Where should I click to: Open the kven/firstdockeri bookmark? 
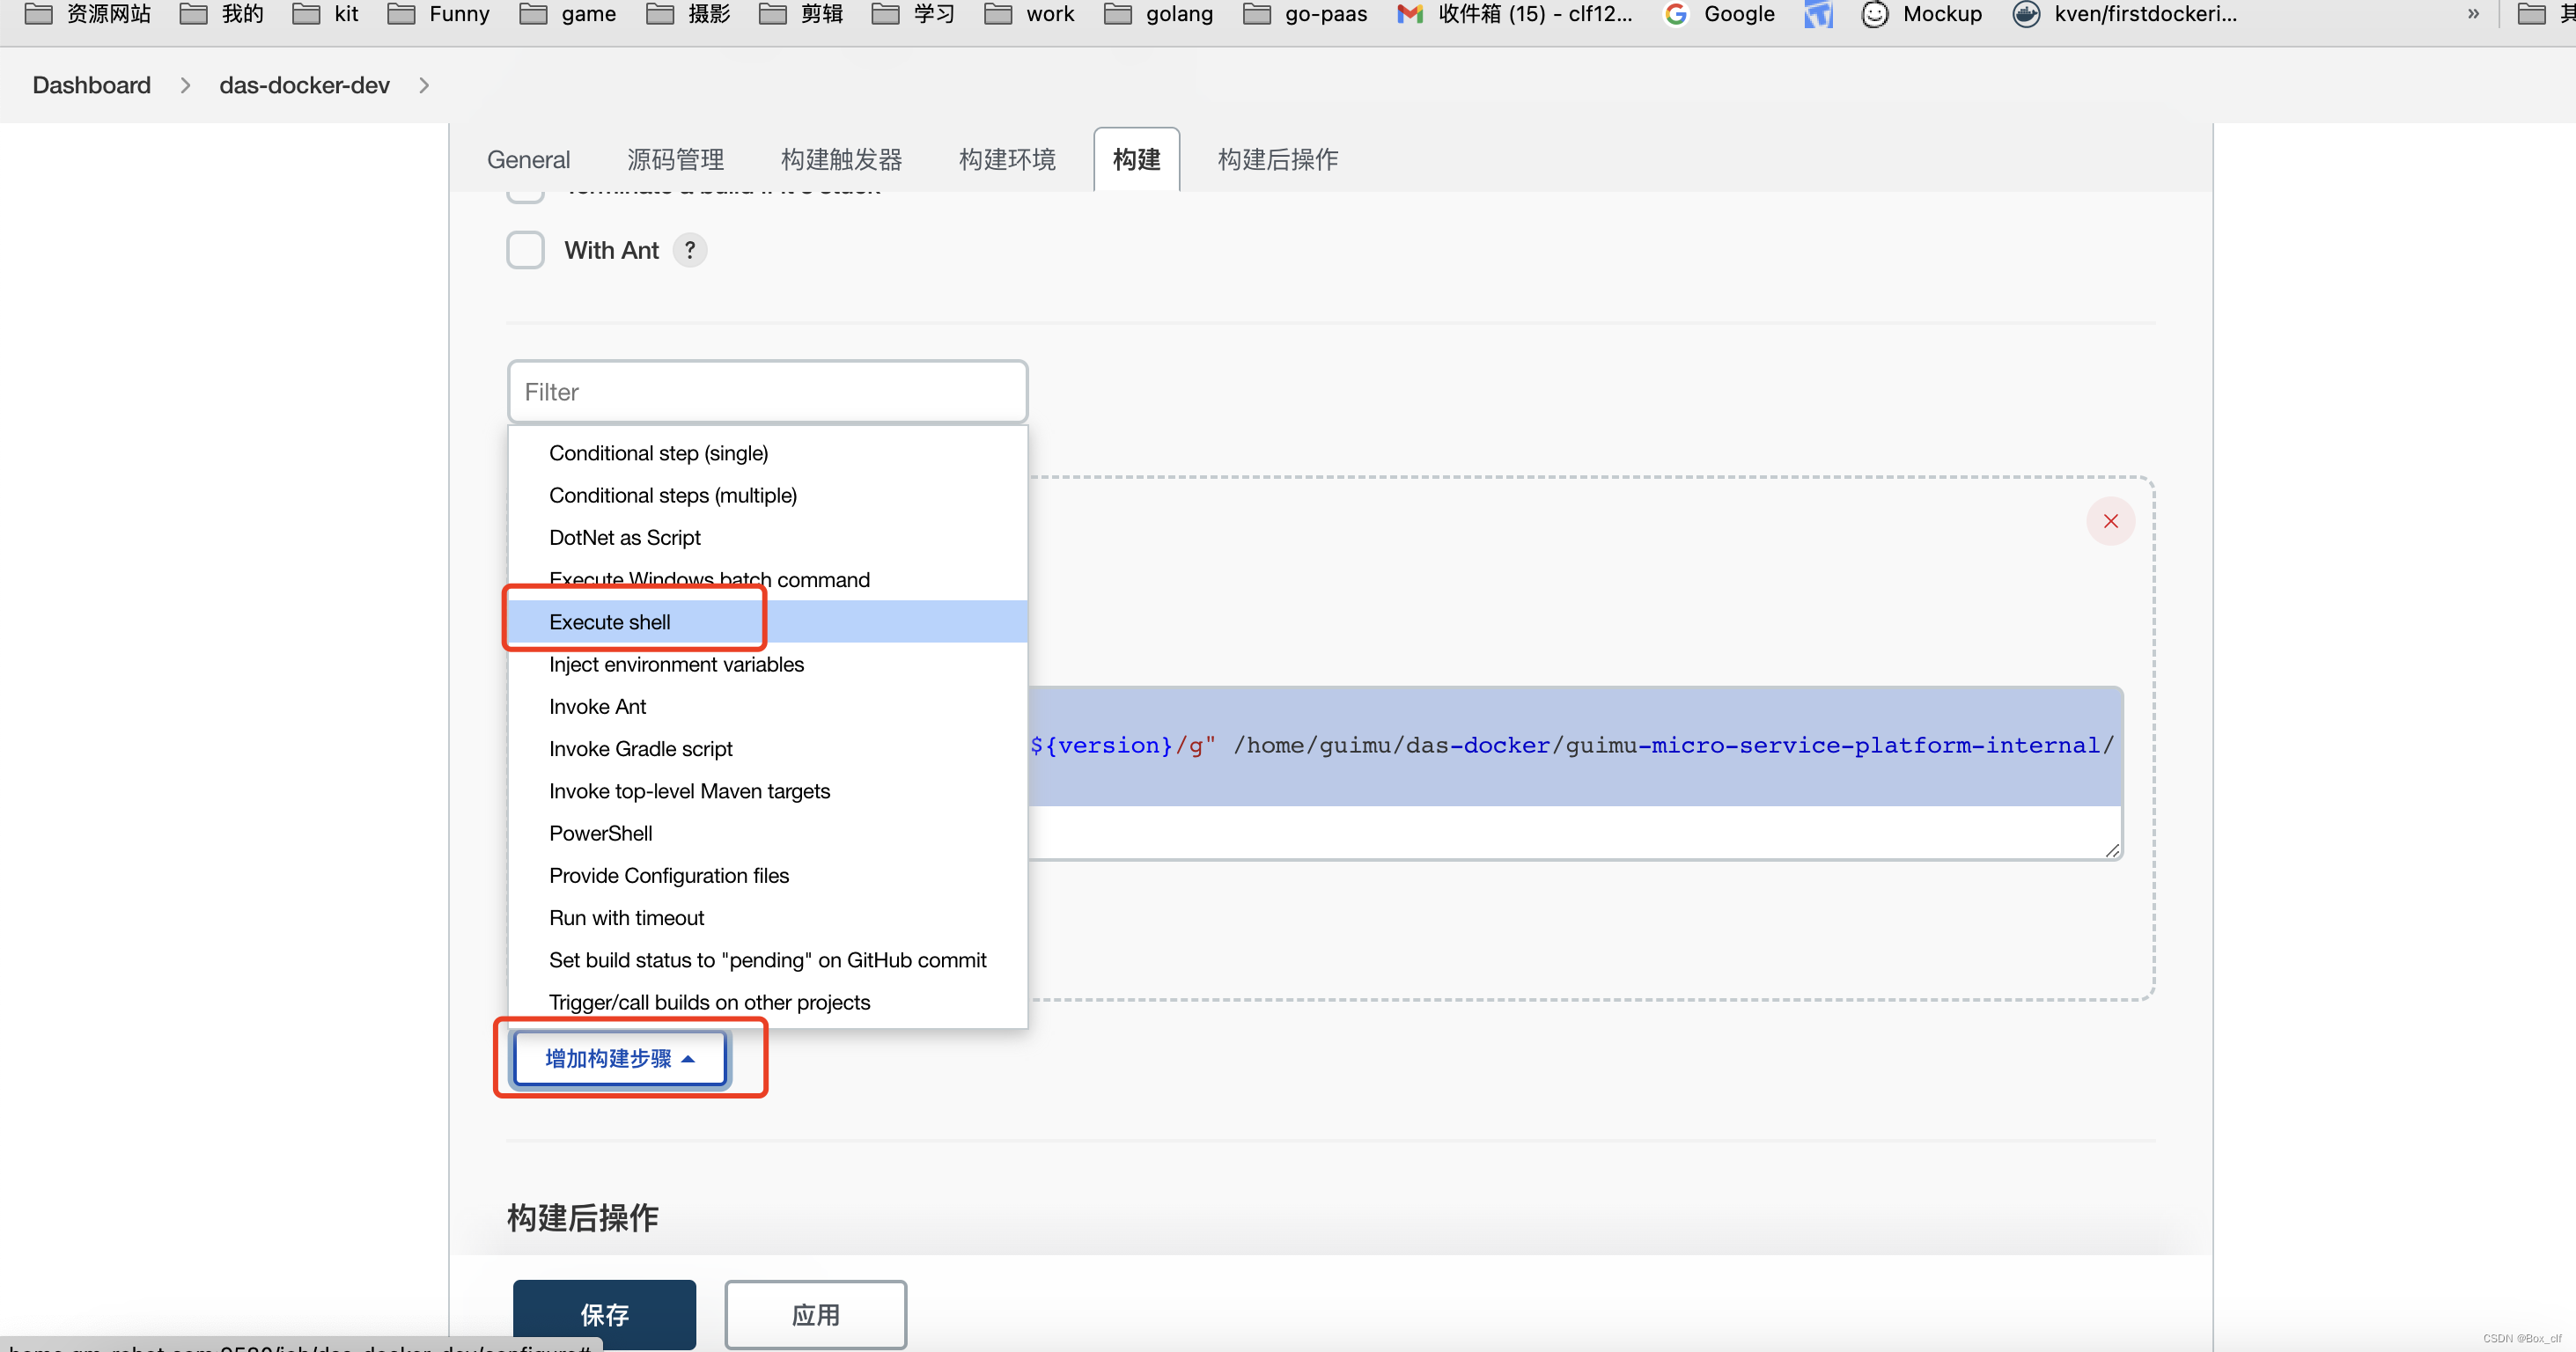pyautogui.click(x=2125, y=14)
